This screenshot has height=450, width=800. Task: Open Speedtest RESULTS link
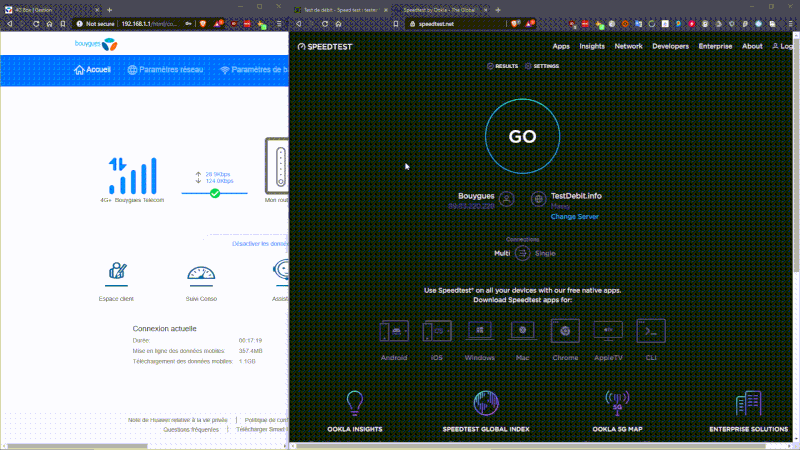(x=503, y=66)
